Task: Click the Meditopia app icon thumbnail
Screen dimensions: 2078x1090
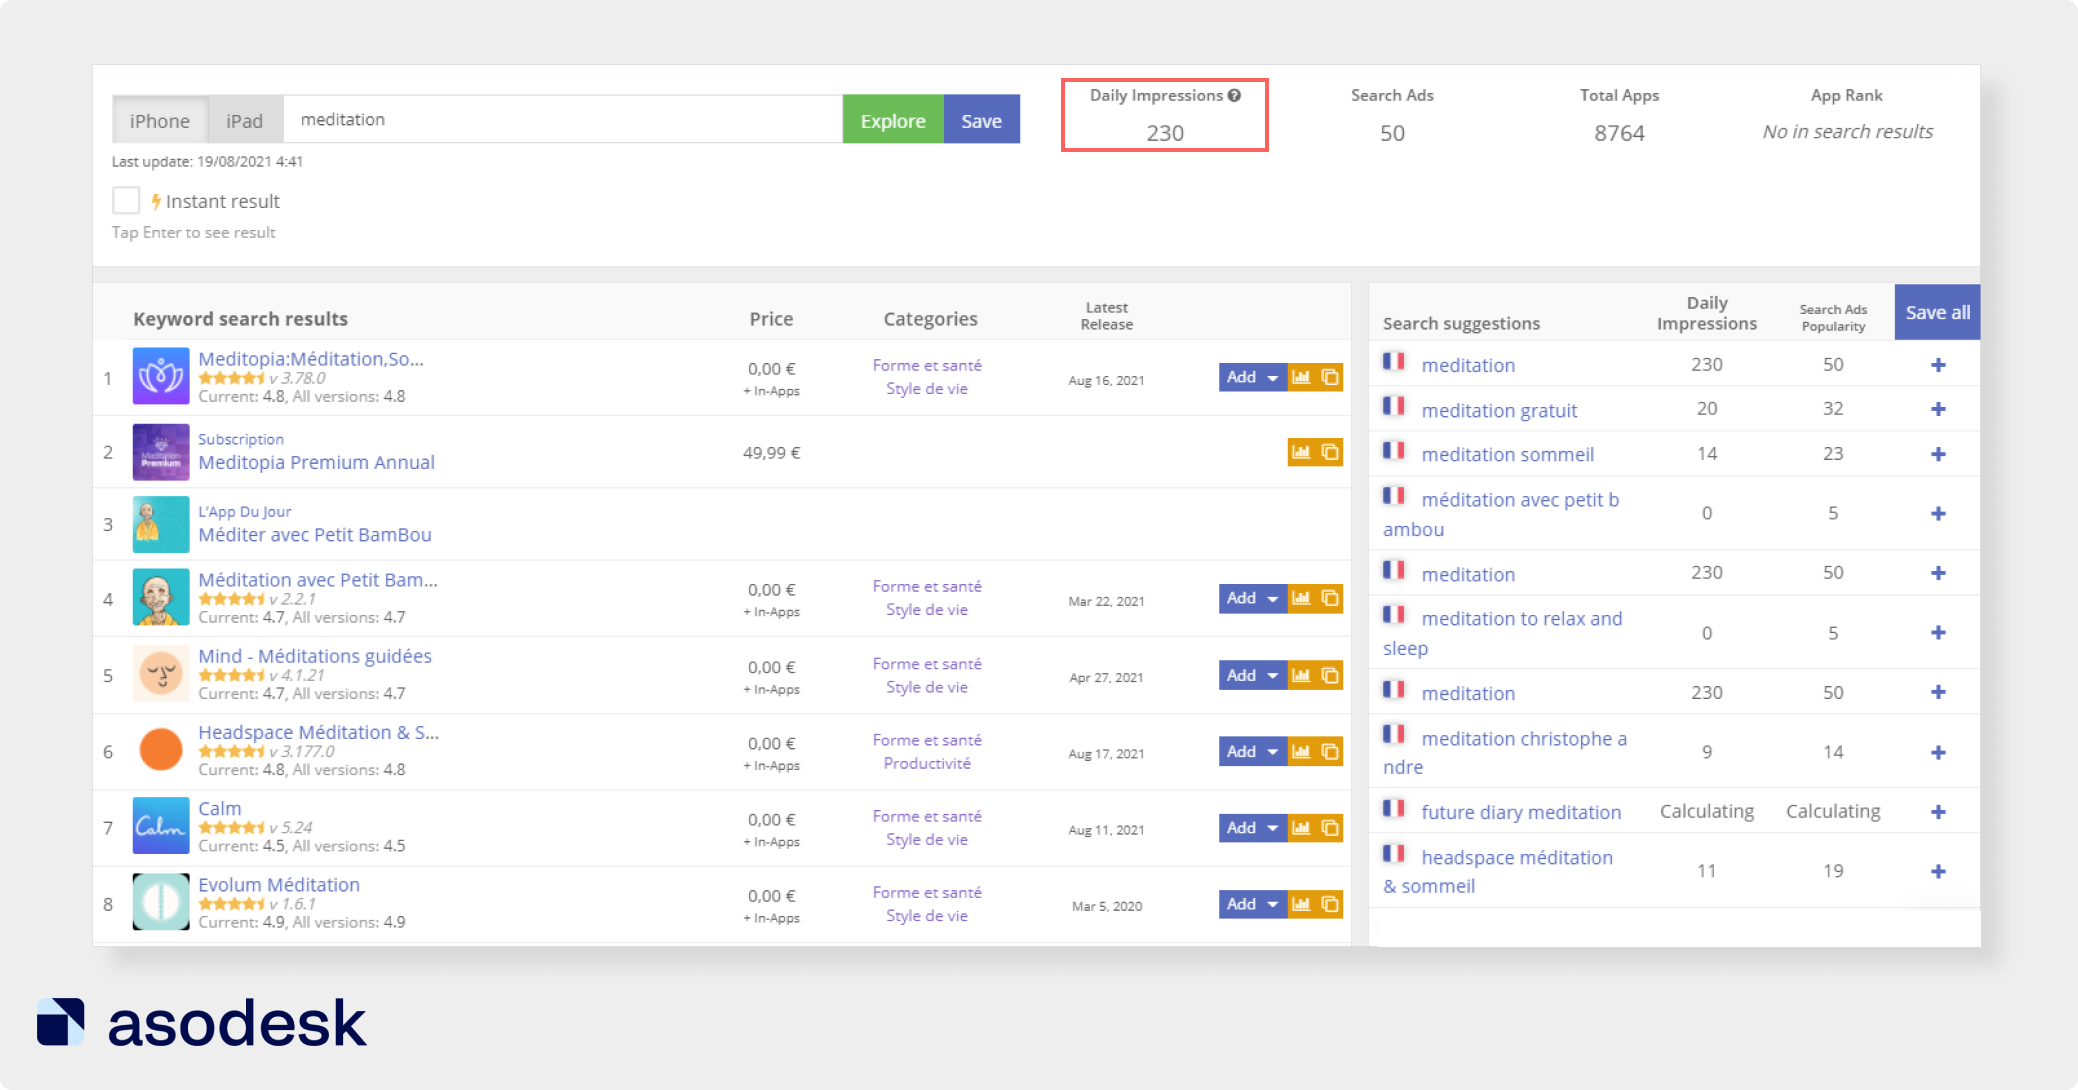Action: pos(161,376)
